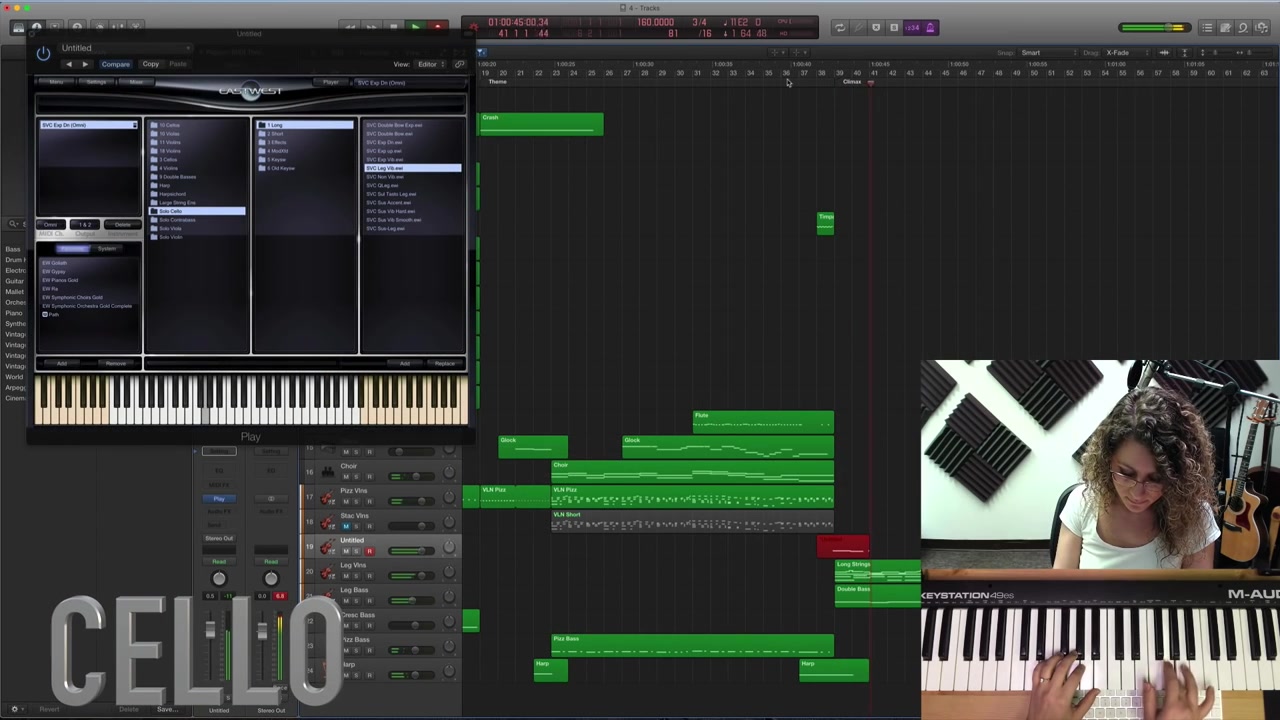This screenshot has height=720, width=1280.
Task: Select the red recording region on track 19
Action: 843,546
